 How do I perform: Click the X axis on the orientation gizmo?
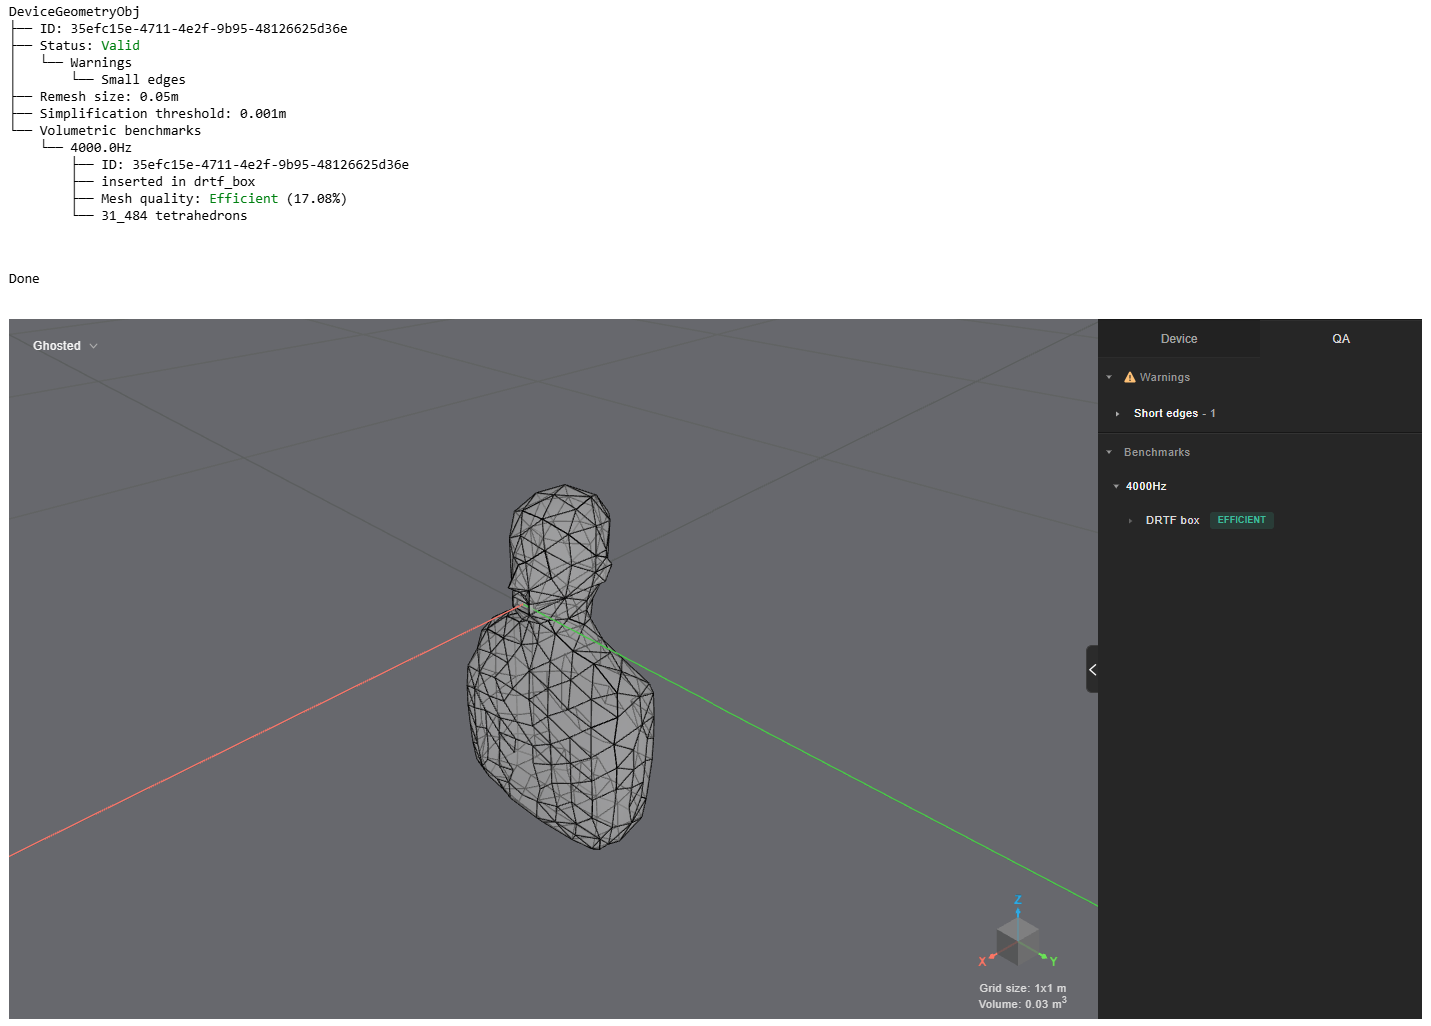[982, 961]
